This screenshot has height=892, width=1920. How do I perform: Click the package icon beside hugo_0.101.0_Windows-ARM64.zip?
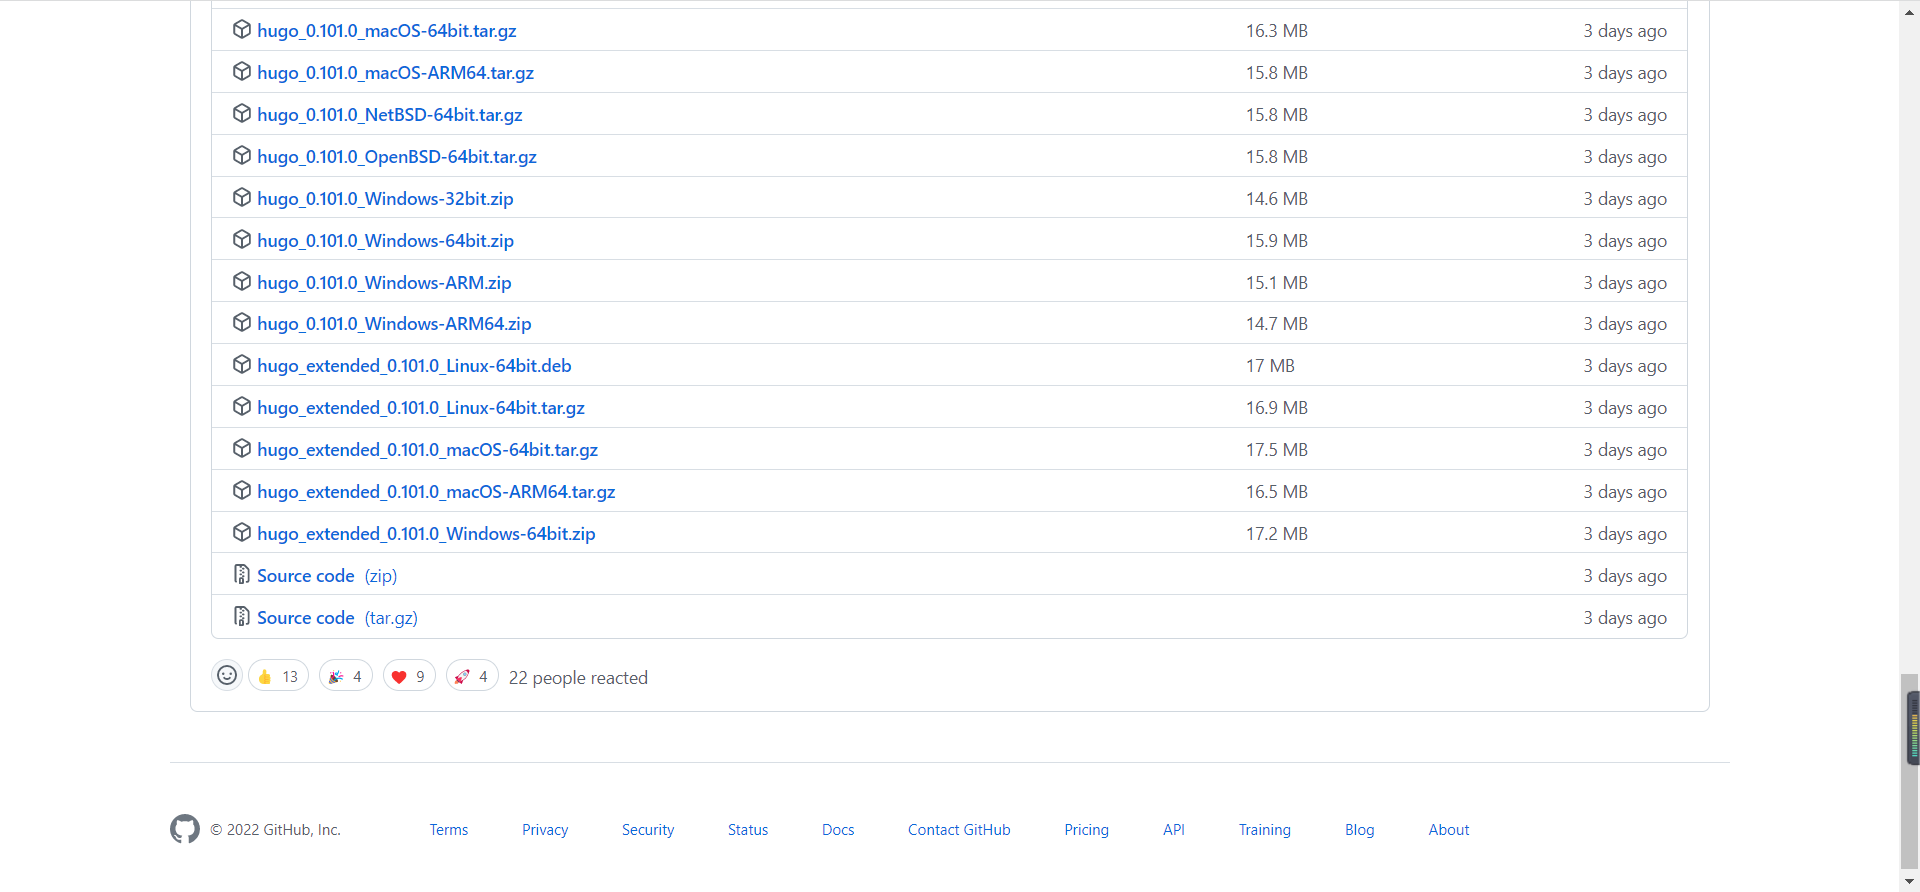coord(241,323)
